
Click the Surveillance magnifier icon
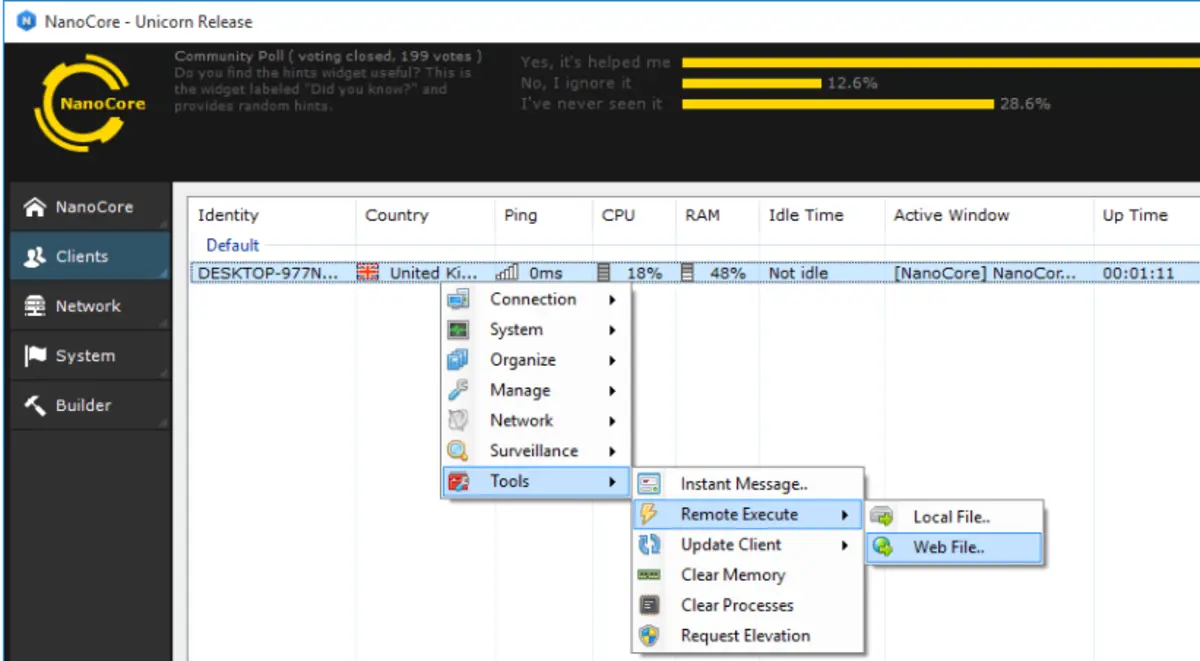[x=458, y=451]
